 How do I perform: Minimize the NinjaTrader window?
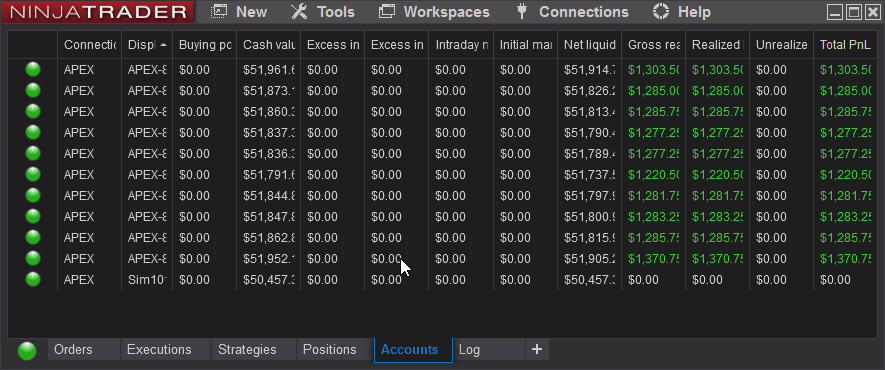(x=836, y=12)
